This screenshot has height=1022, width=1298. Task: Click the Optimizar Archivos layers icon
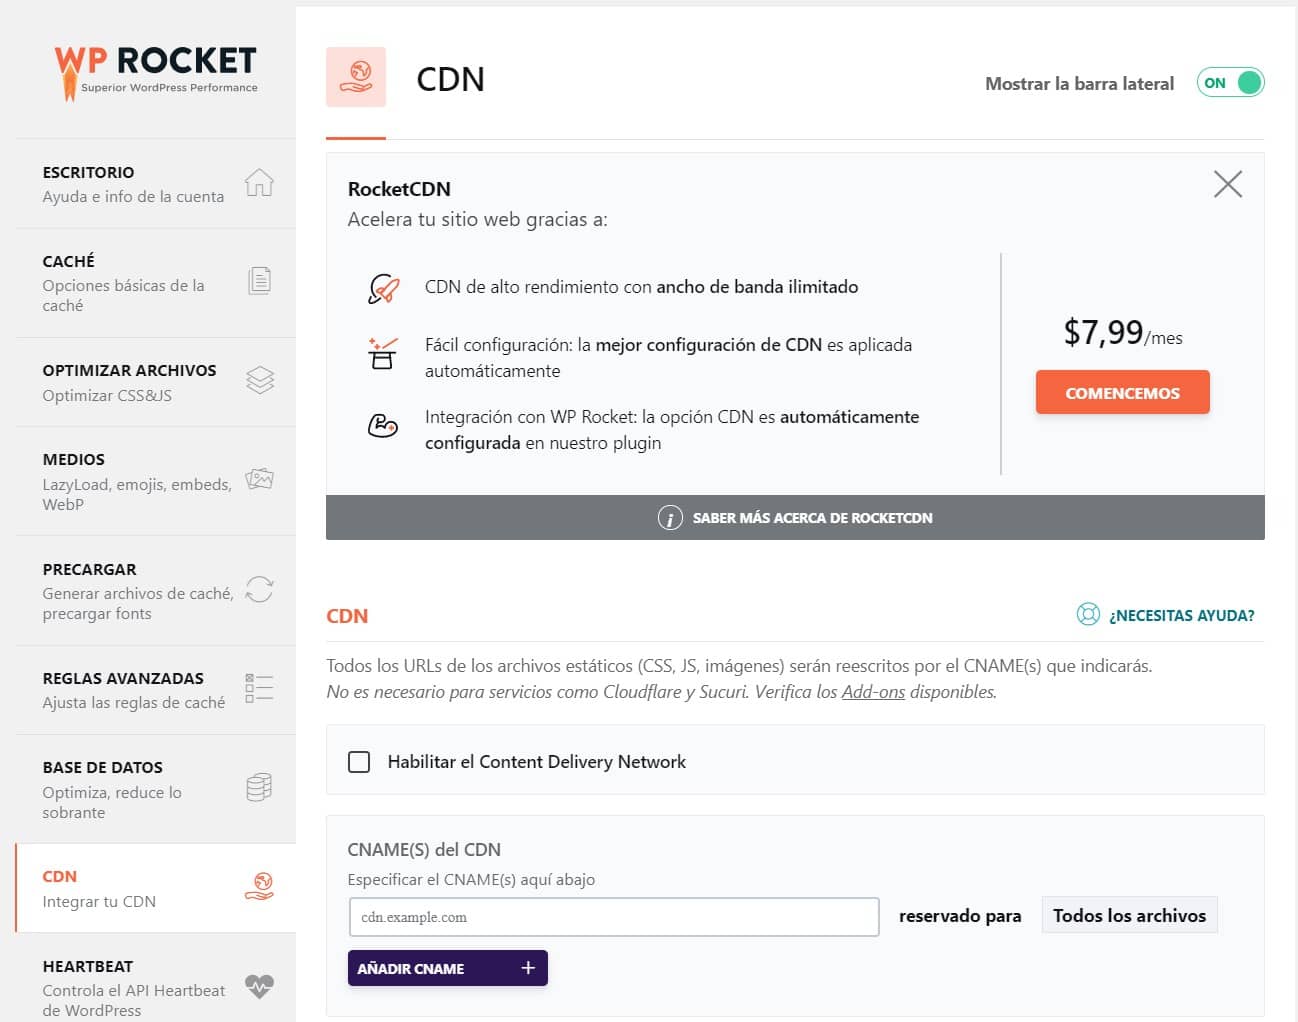(x=259, y=380)
